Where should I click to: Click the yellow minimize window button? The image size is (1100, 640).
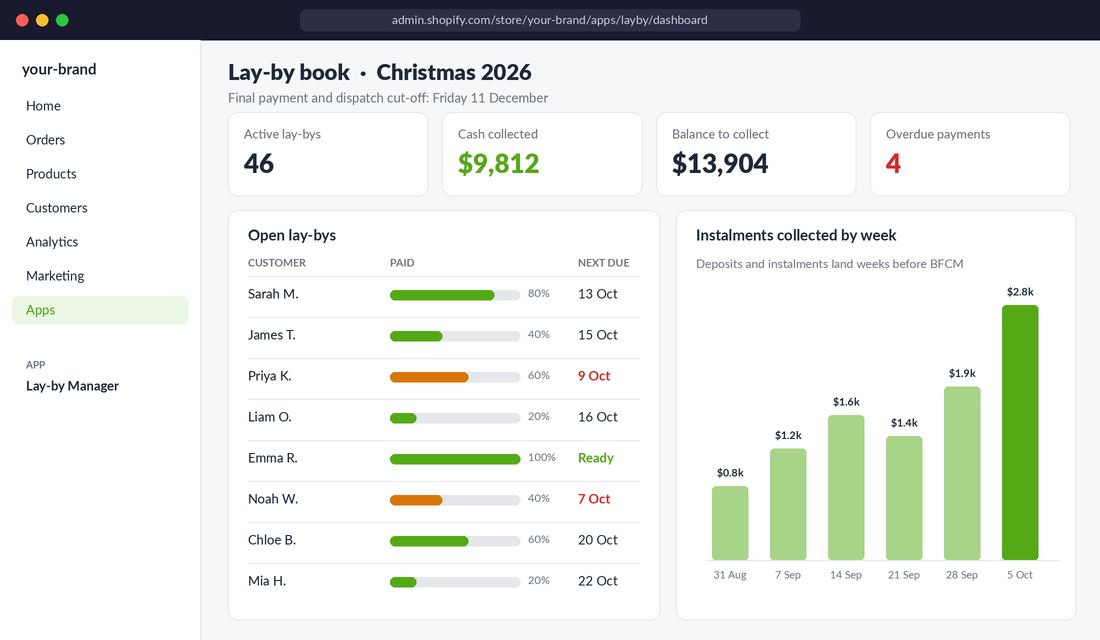[x=42, y=20]
